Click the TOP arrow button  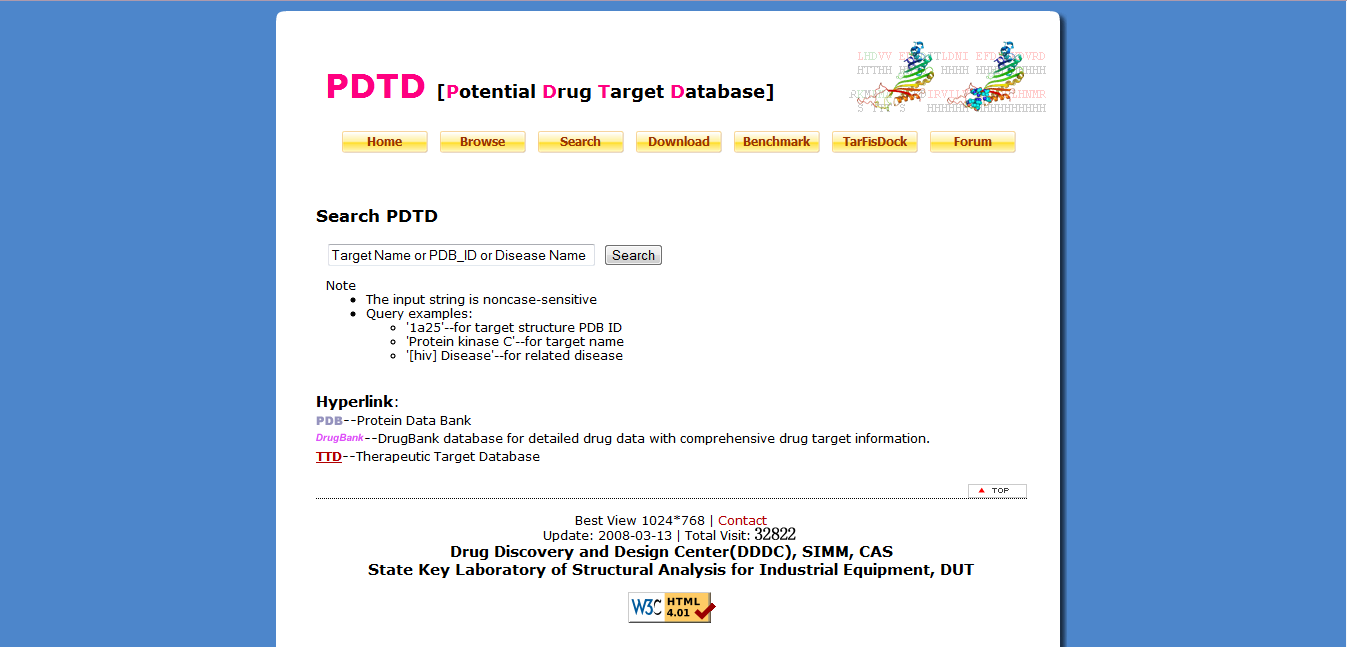coord(996,490)
